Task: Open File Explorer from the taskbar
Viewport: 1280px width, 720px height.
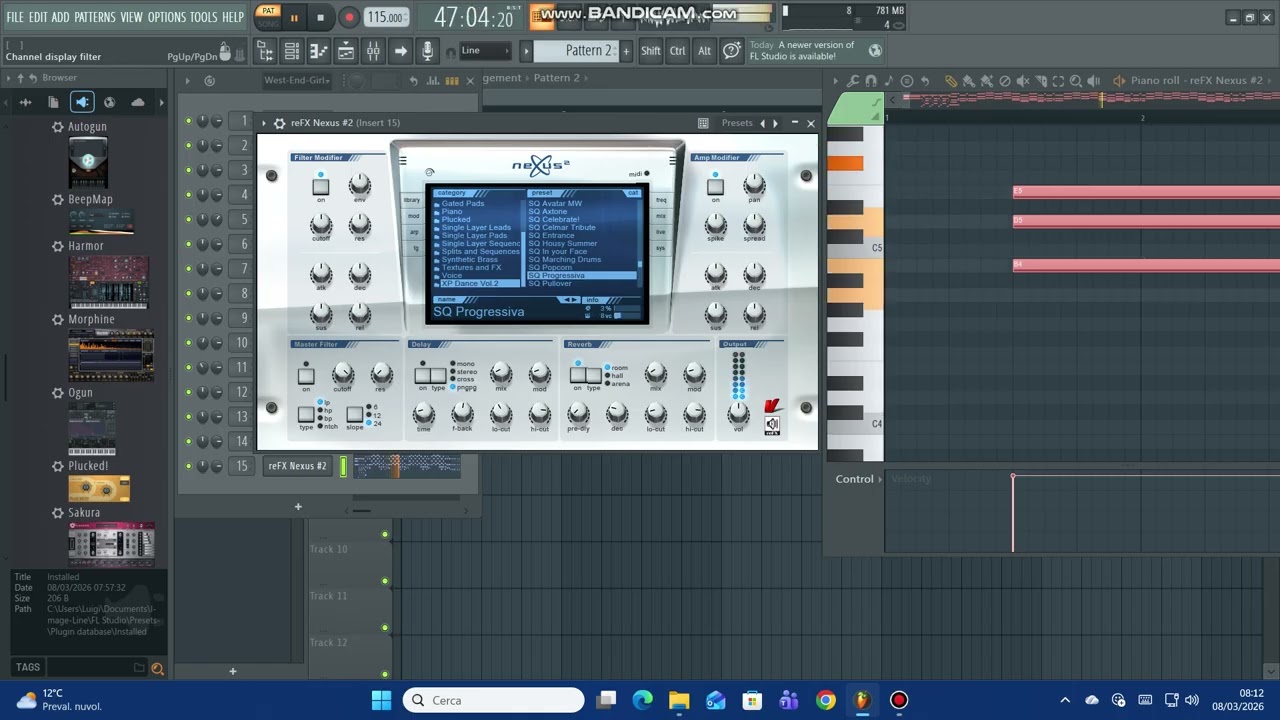Action: point(679,700)
